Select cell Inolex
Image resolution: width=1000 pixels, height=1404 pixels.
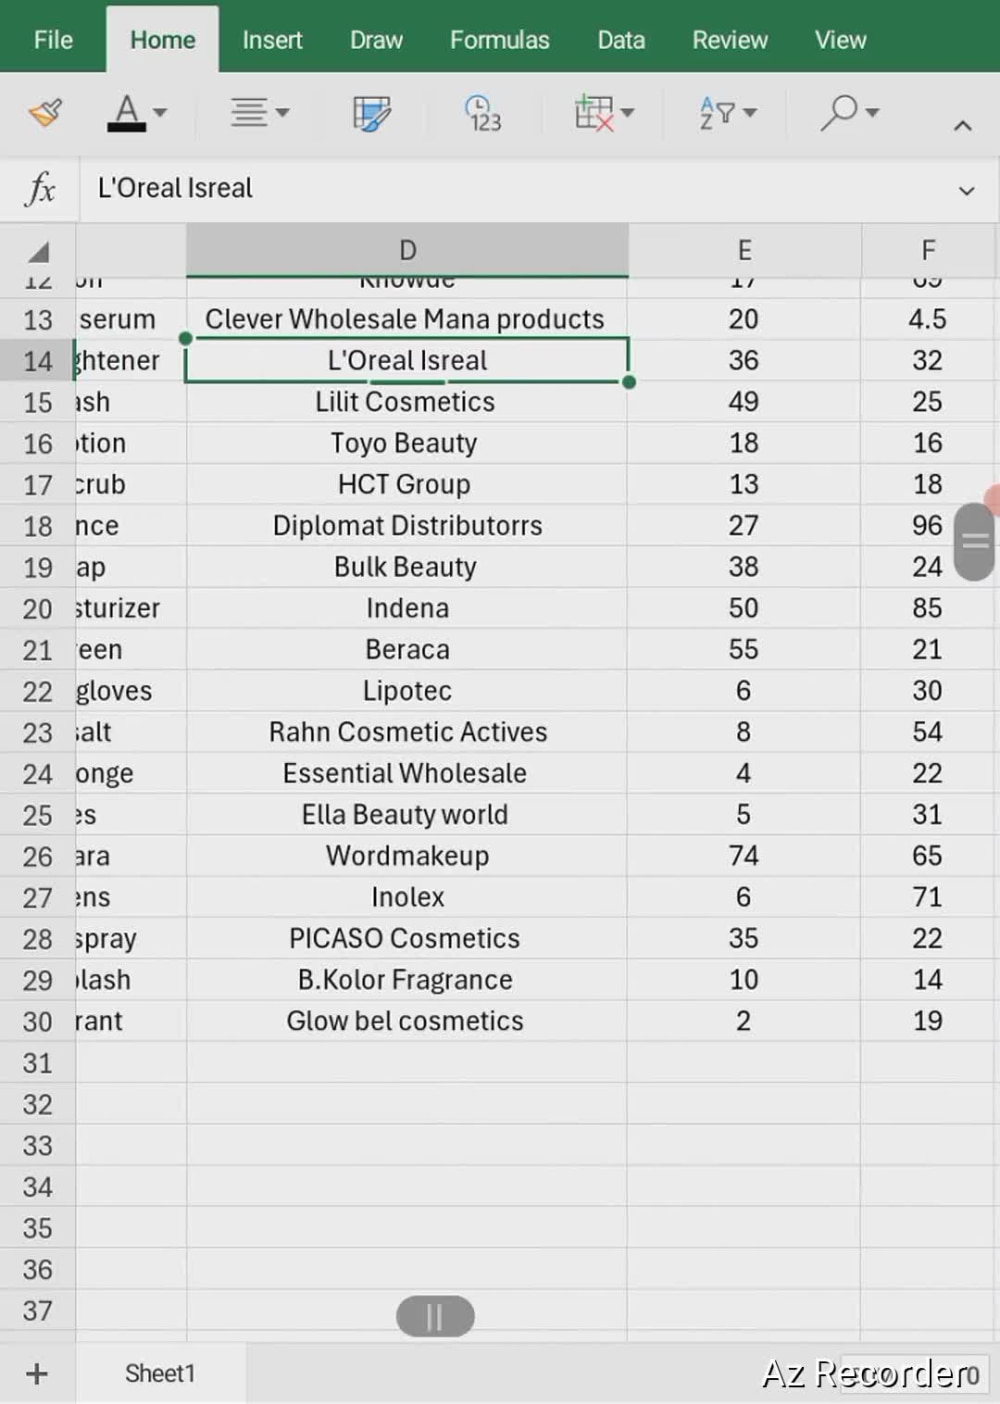click(x=407, y=898)
